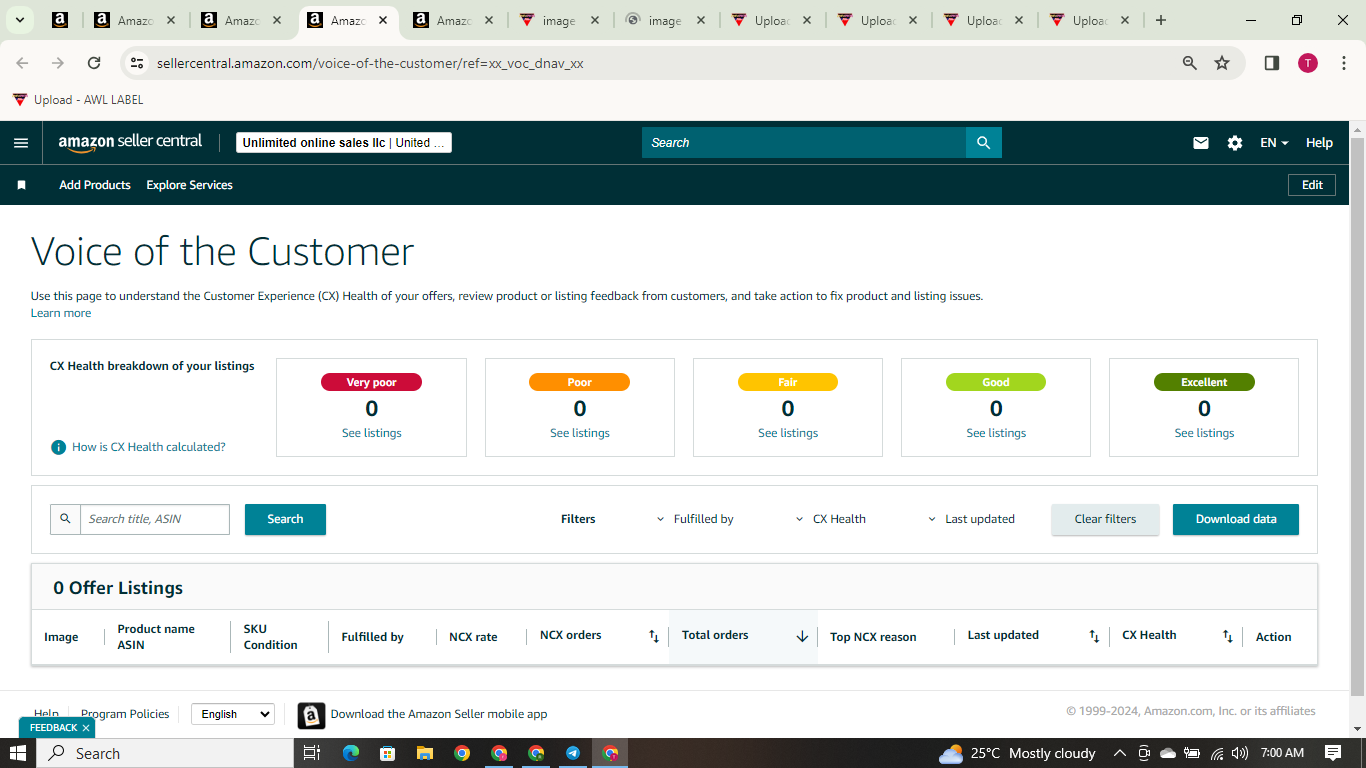Viewport: 1366px width, 768px height.
Task: Open Chrome side panel icon
Action: tap(1272, 63)
